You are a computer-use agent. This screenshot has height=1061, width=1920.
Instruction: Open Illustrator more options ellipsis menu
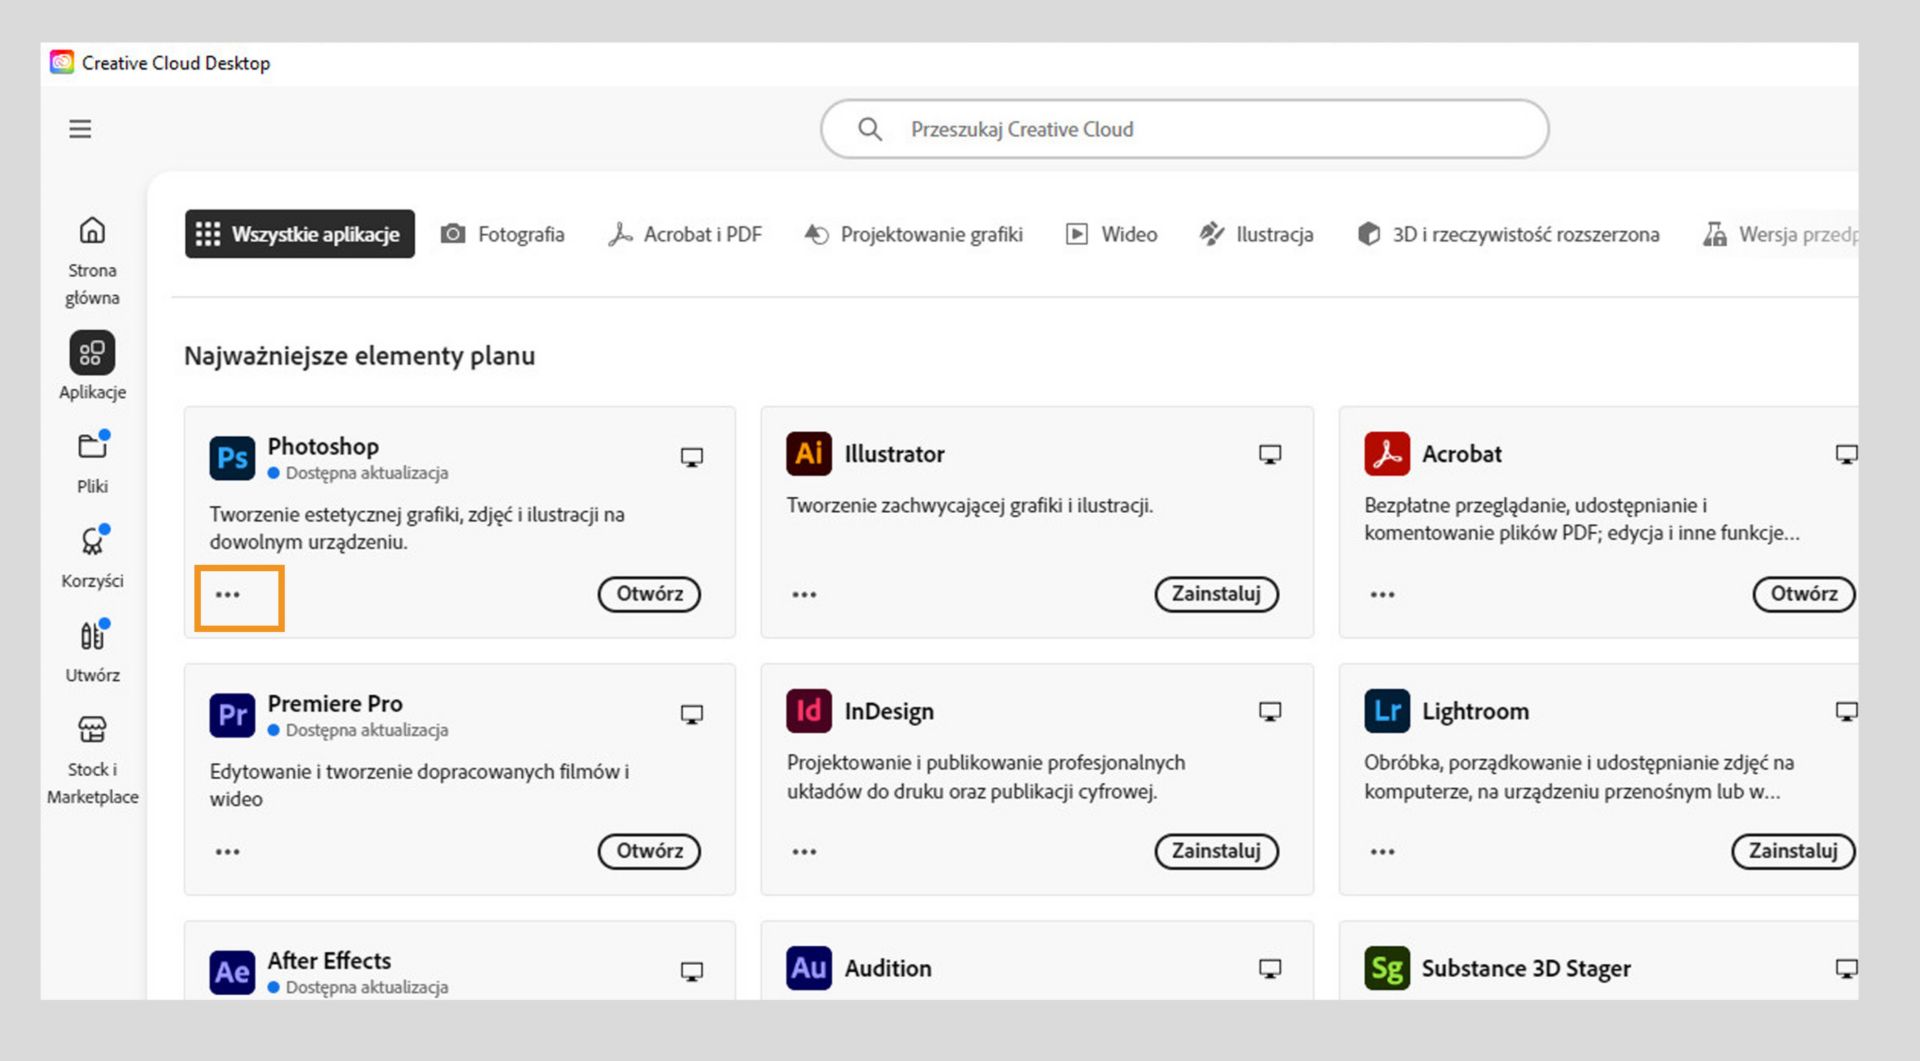coord(804,595)
